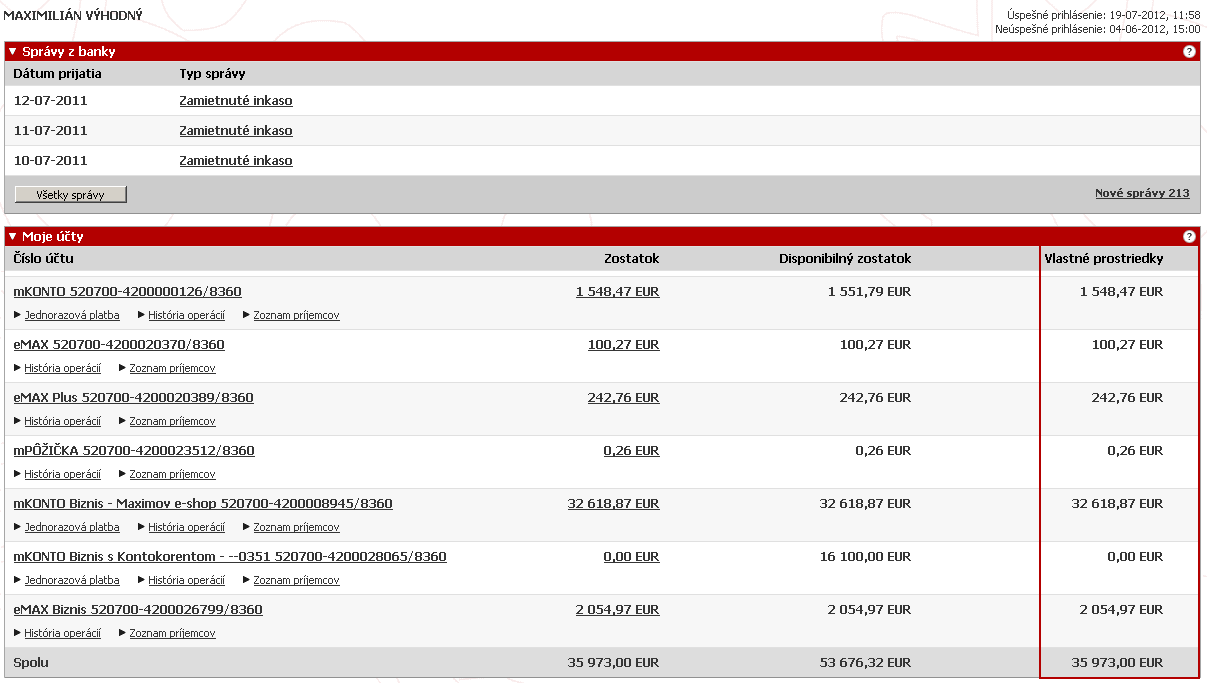Click balance 32 618,87 EUR link
The width and height of the screenshot is (1211, 699).
coord(613,504)
